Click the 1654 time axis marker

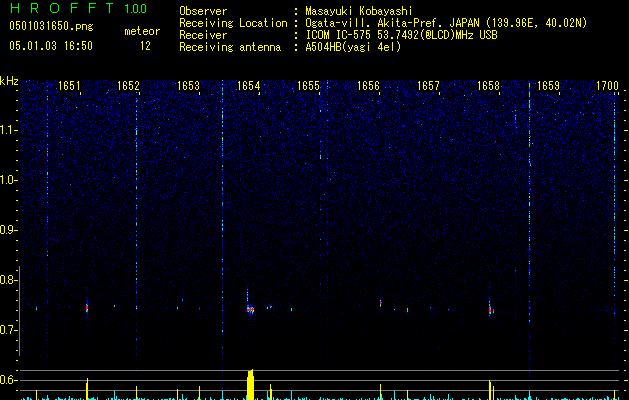pos(249,86)
